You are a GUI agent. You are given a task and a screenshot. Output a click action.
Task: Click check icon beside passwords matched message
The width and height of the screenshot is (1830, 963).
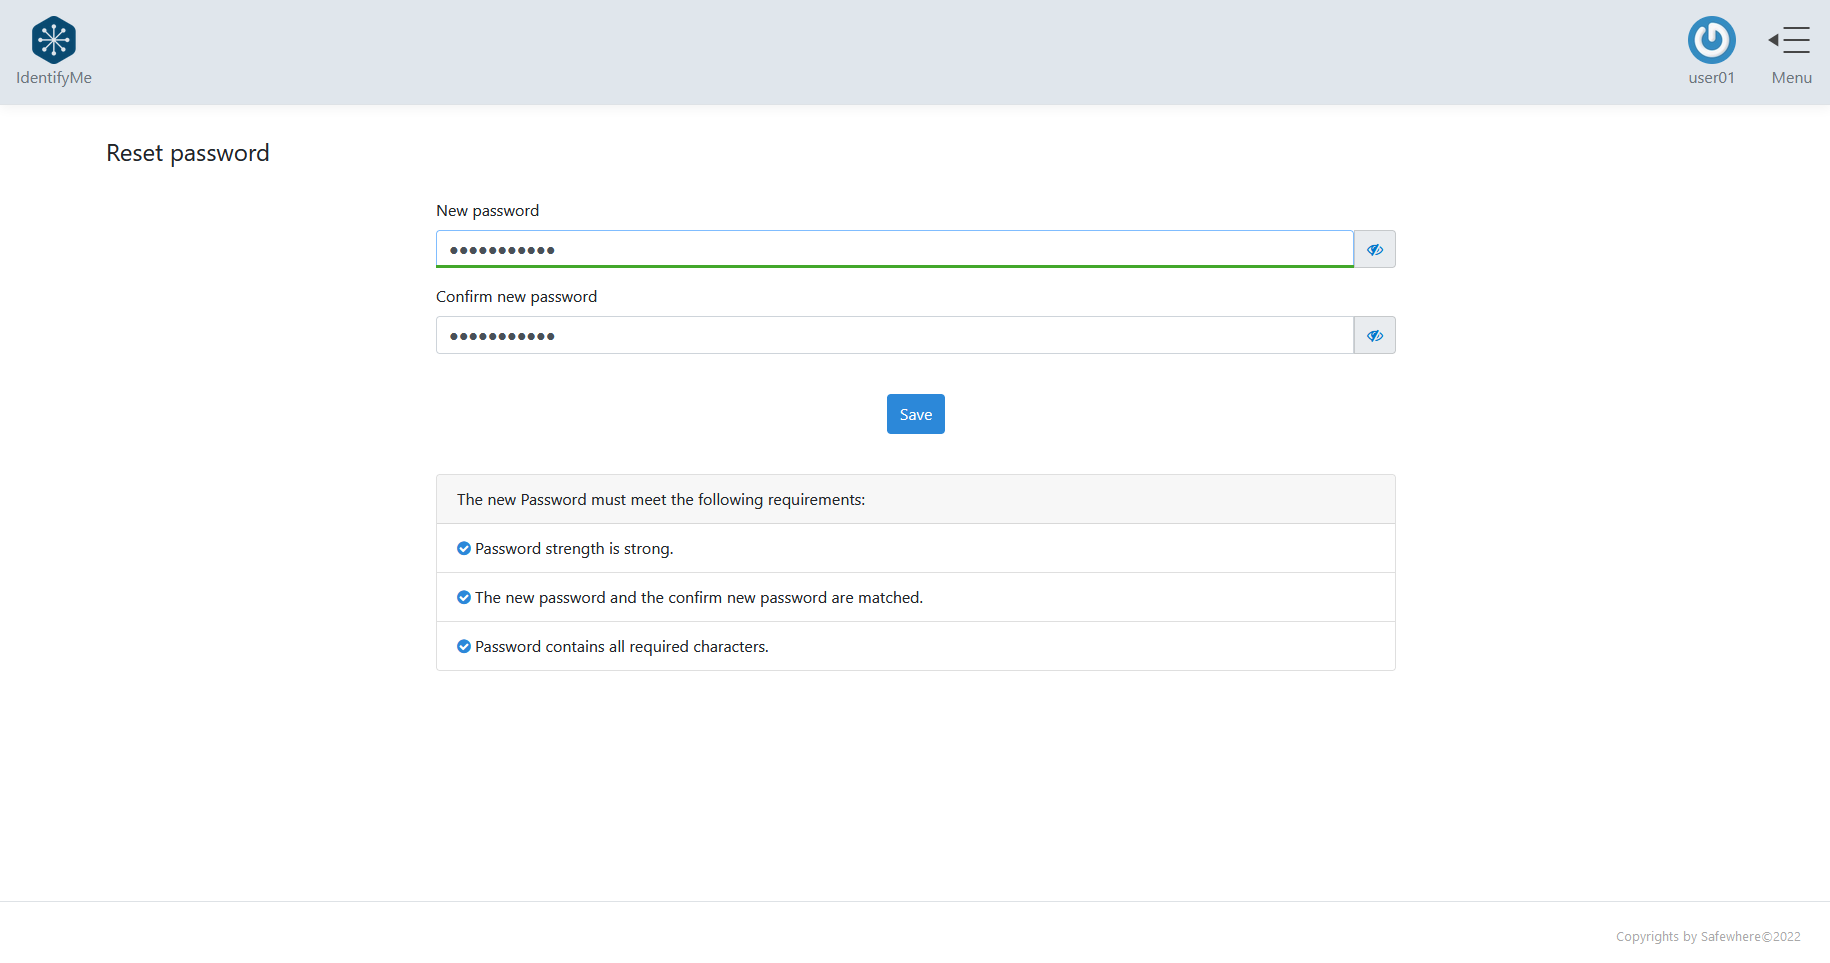click(464, 597)
